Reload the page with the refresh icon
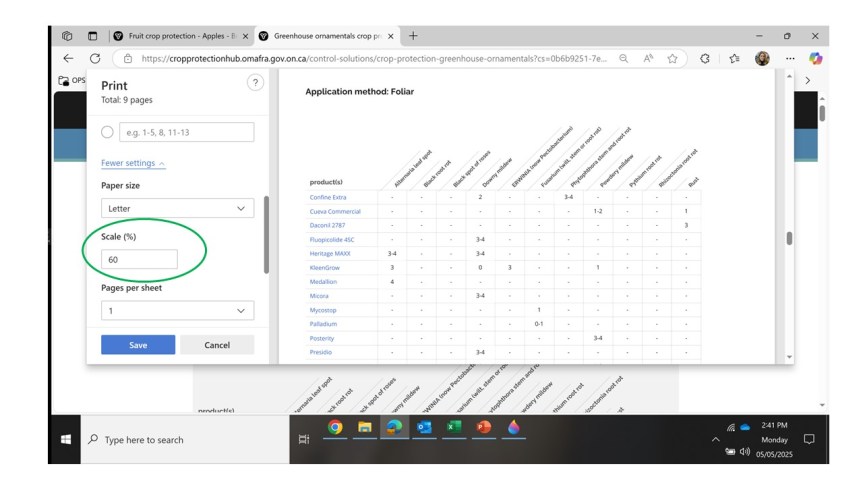The width and height of the screenshot is (863, 485). pyautogui.click(x=95, y=58)
